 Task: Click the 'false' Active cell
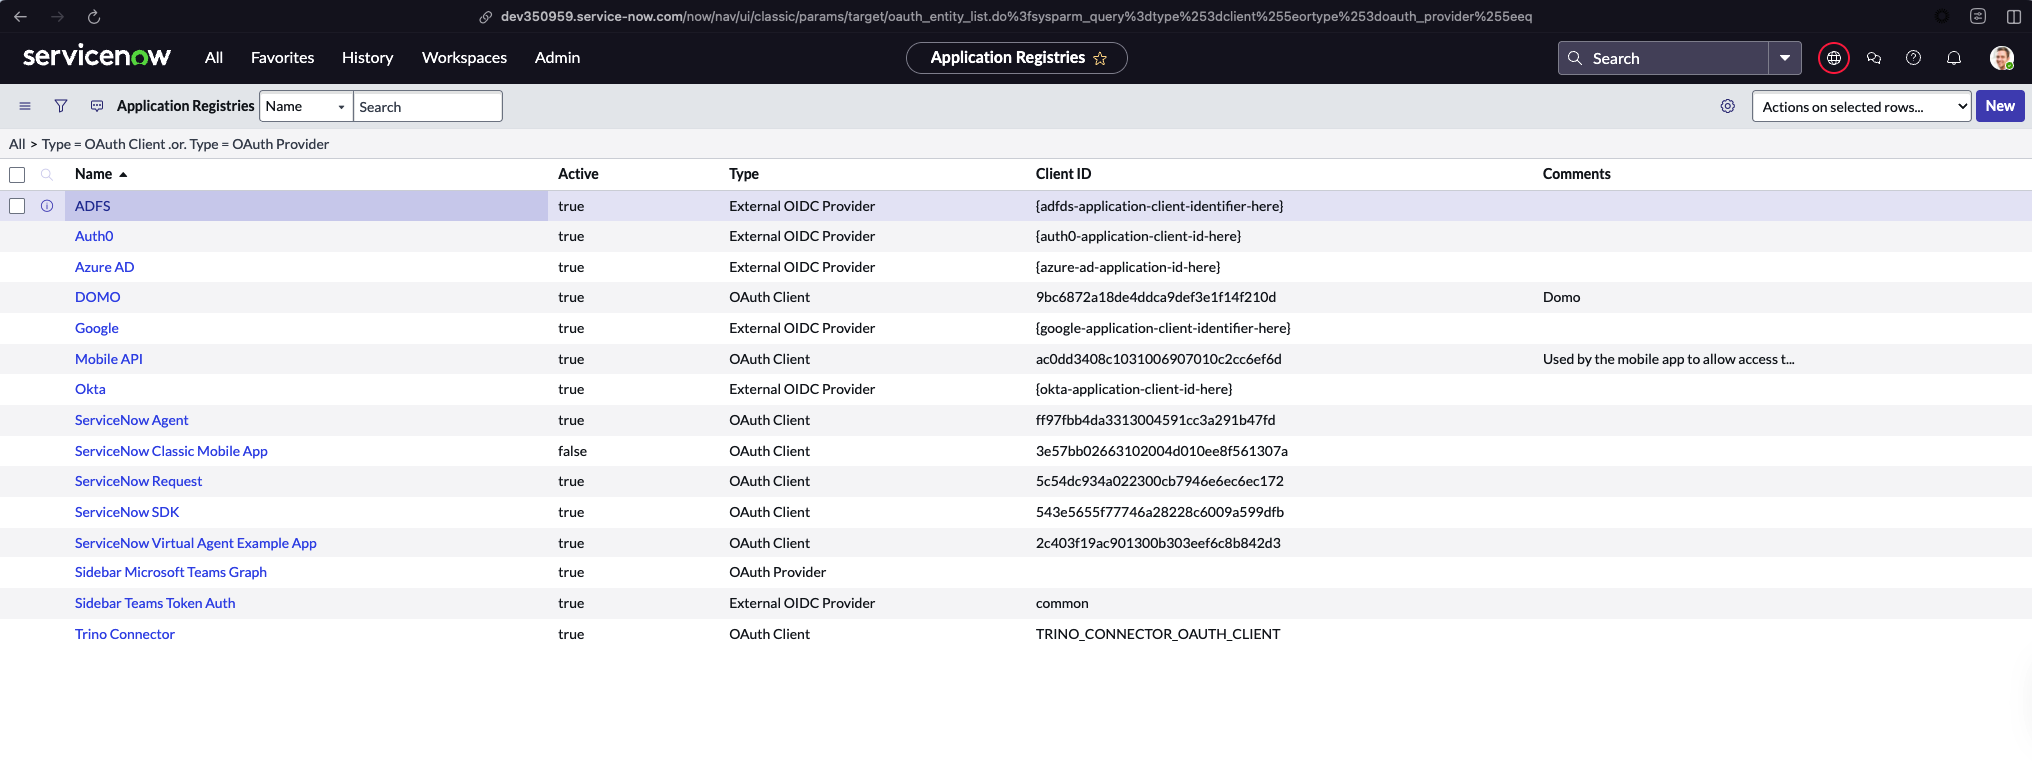click(572, 451)
